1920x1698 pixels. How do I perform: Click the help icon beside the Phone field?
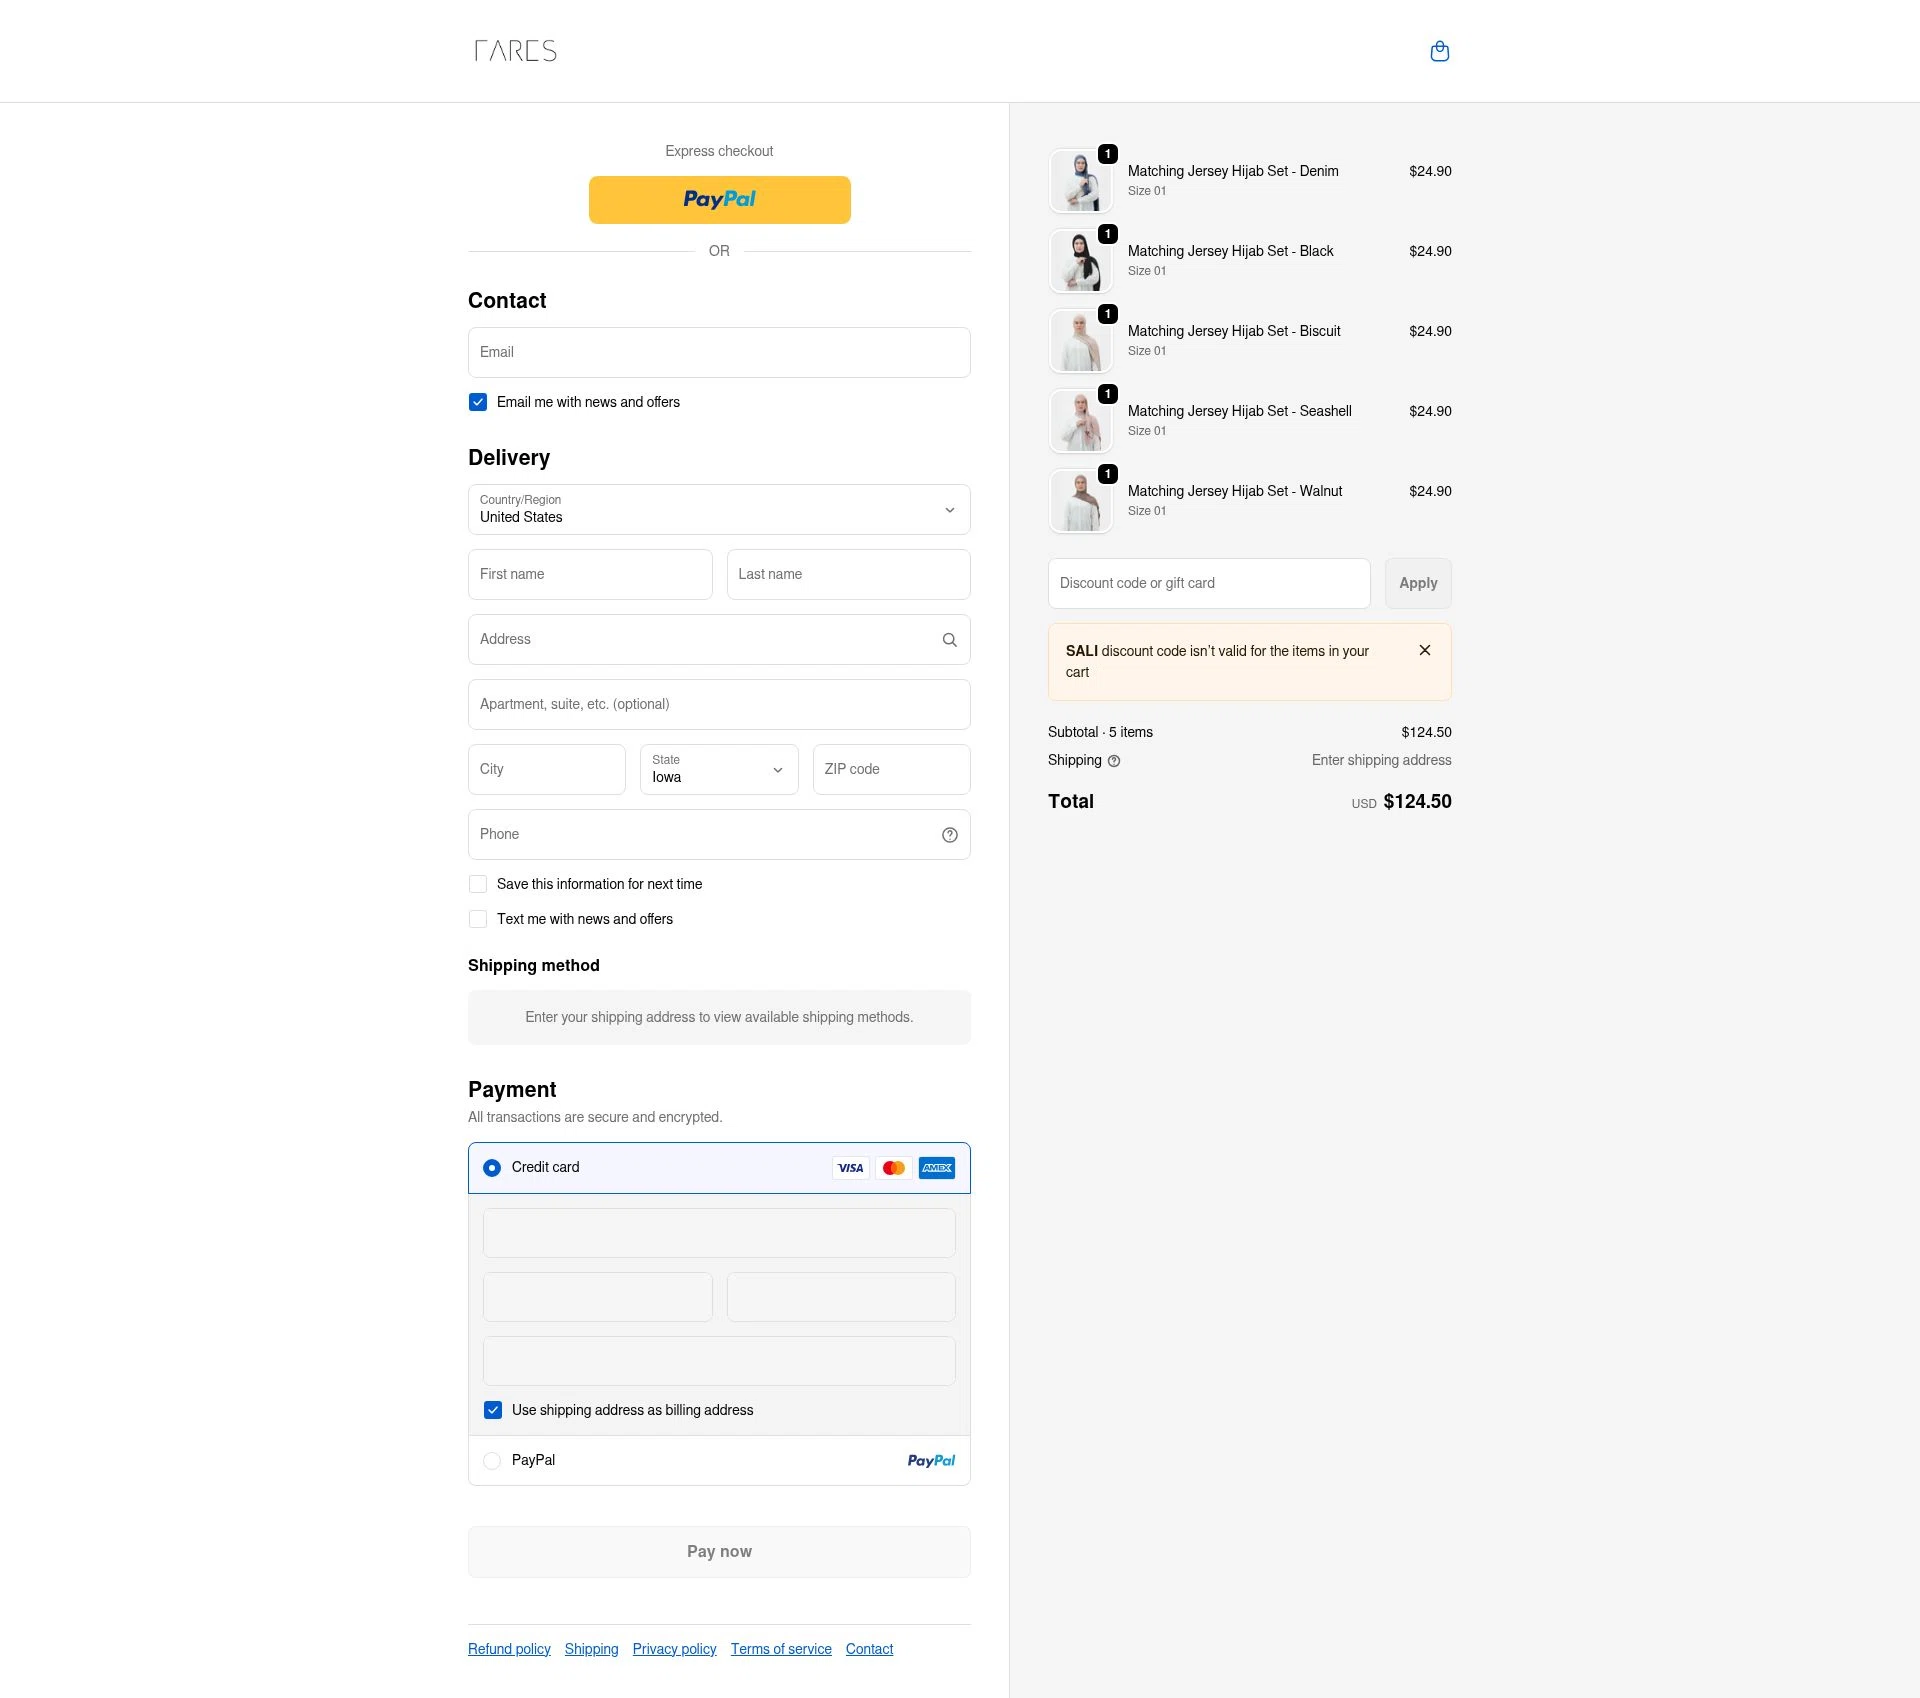948,834
